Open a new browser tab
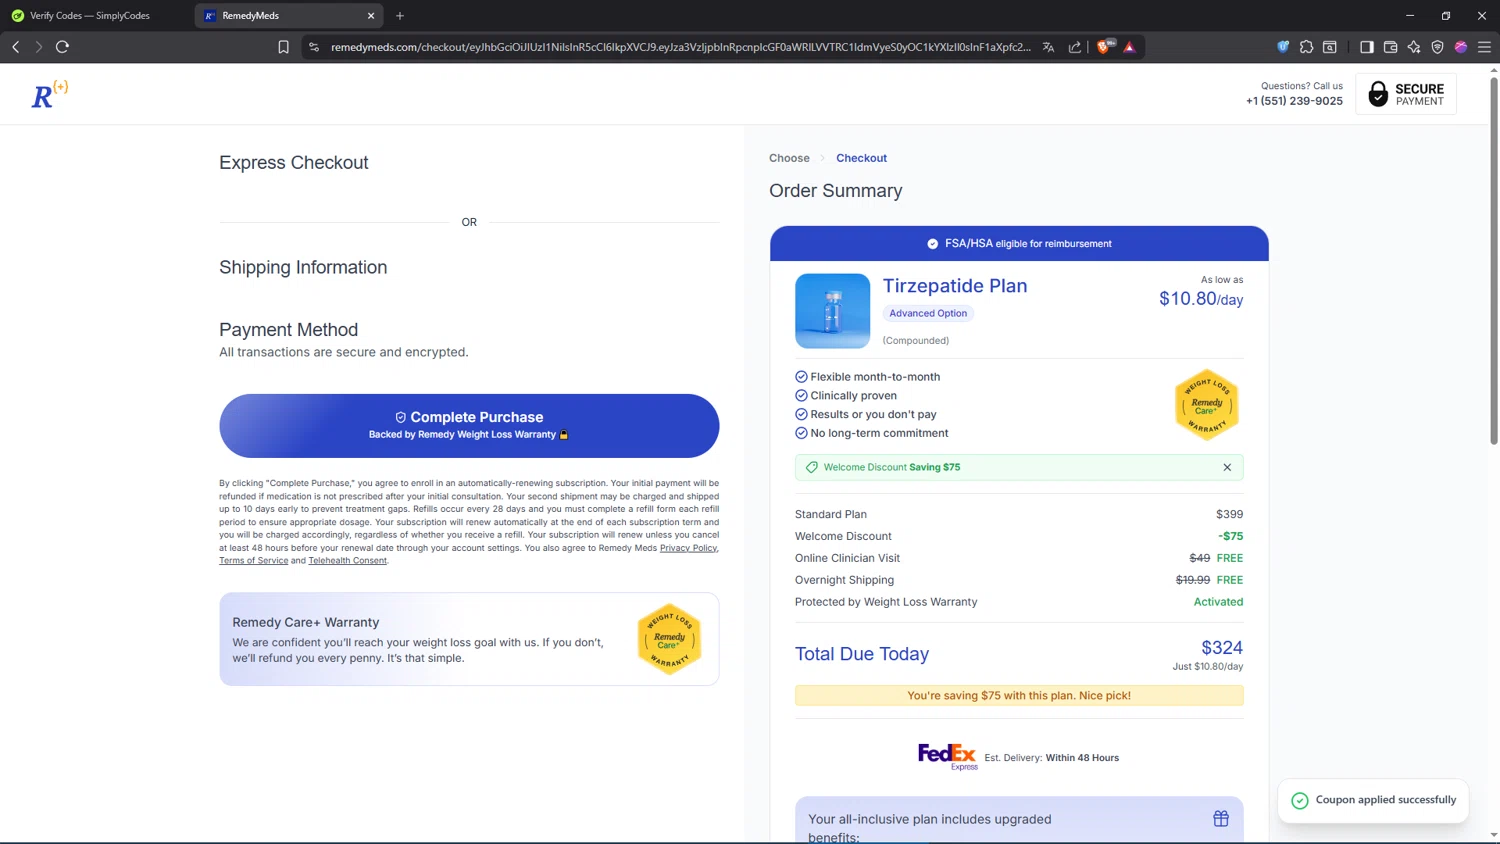 pyautogui.click(x=400, y=16)
